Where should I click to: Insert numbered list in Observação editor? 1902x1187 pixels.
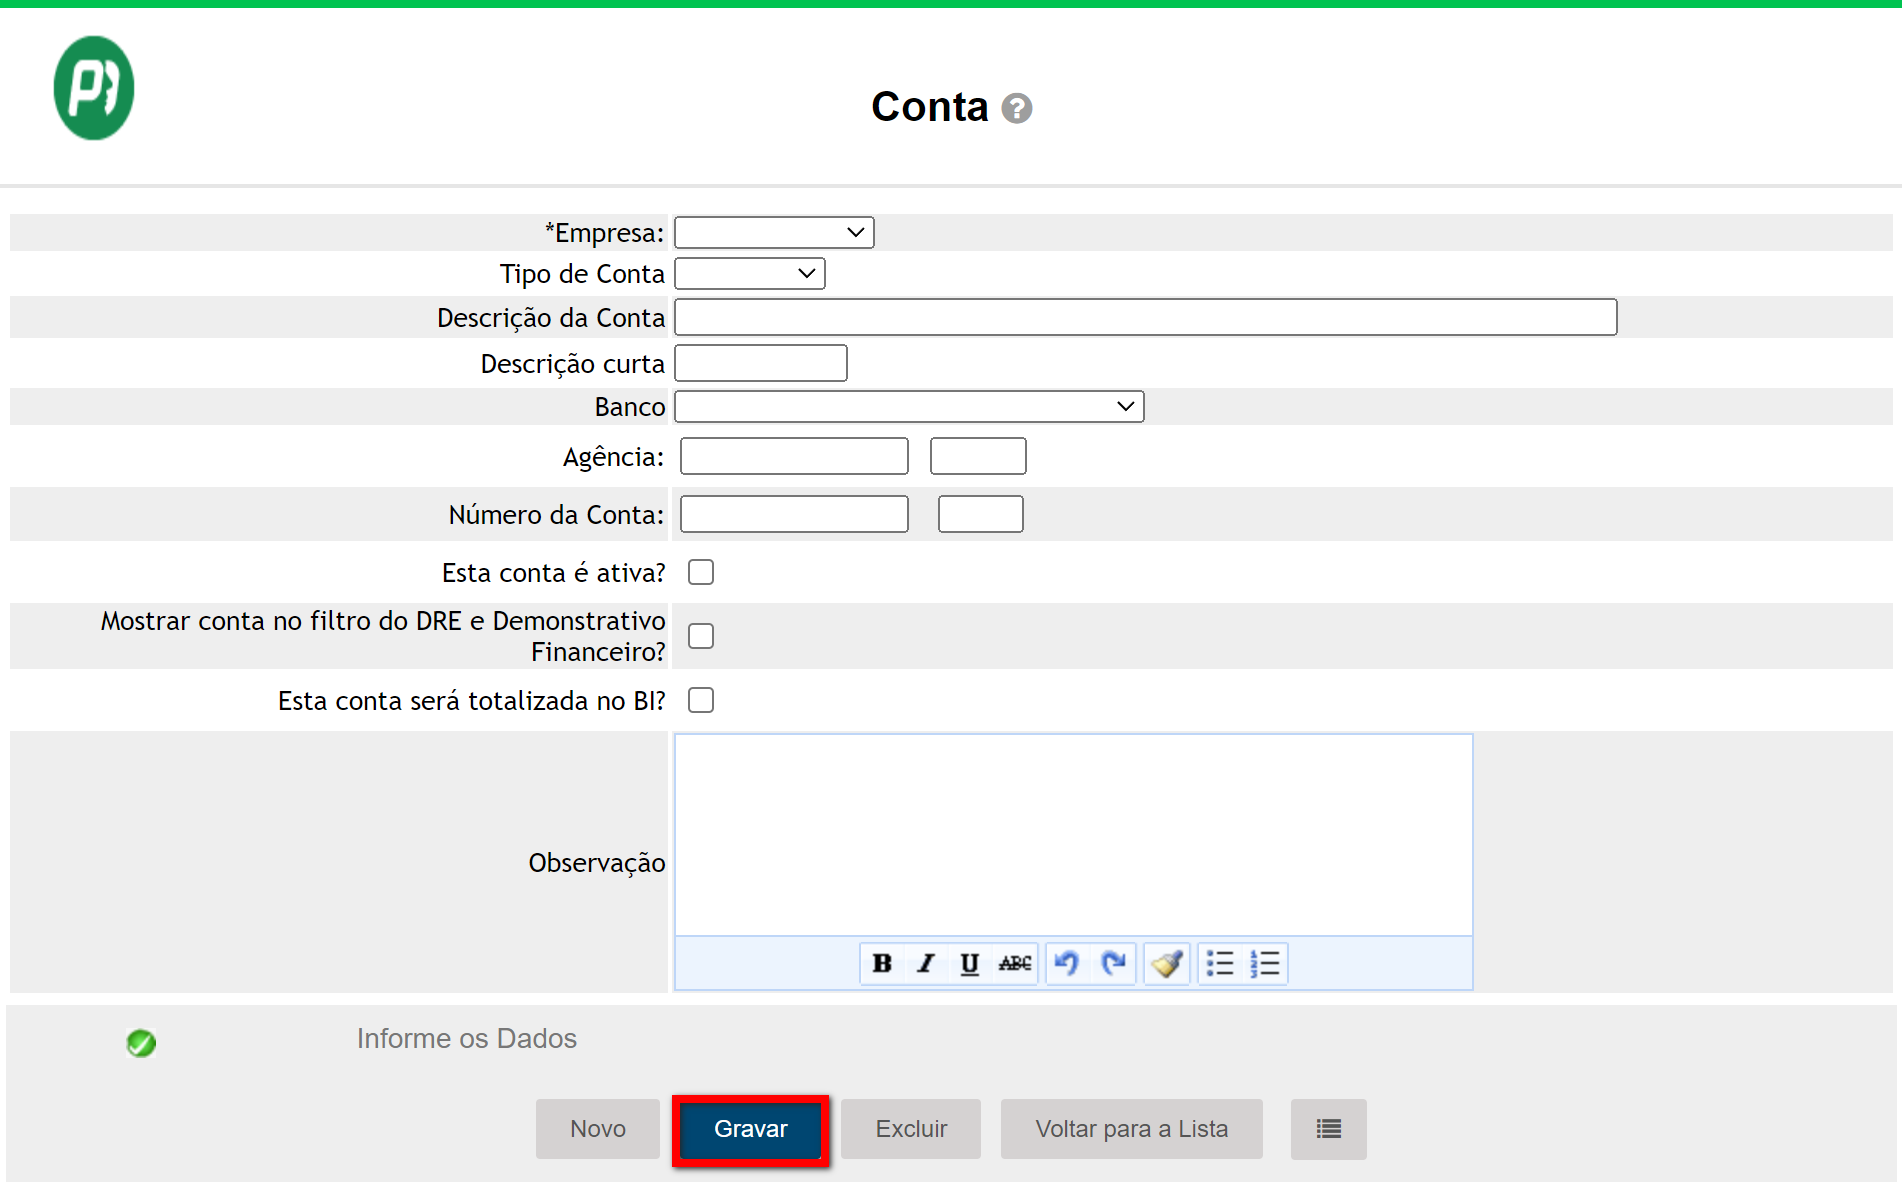[x=1265, y=963]
